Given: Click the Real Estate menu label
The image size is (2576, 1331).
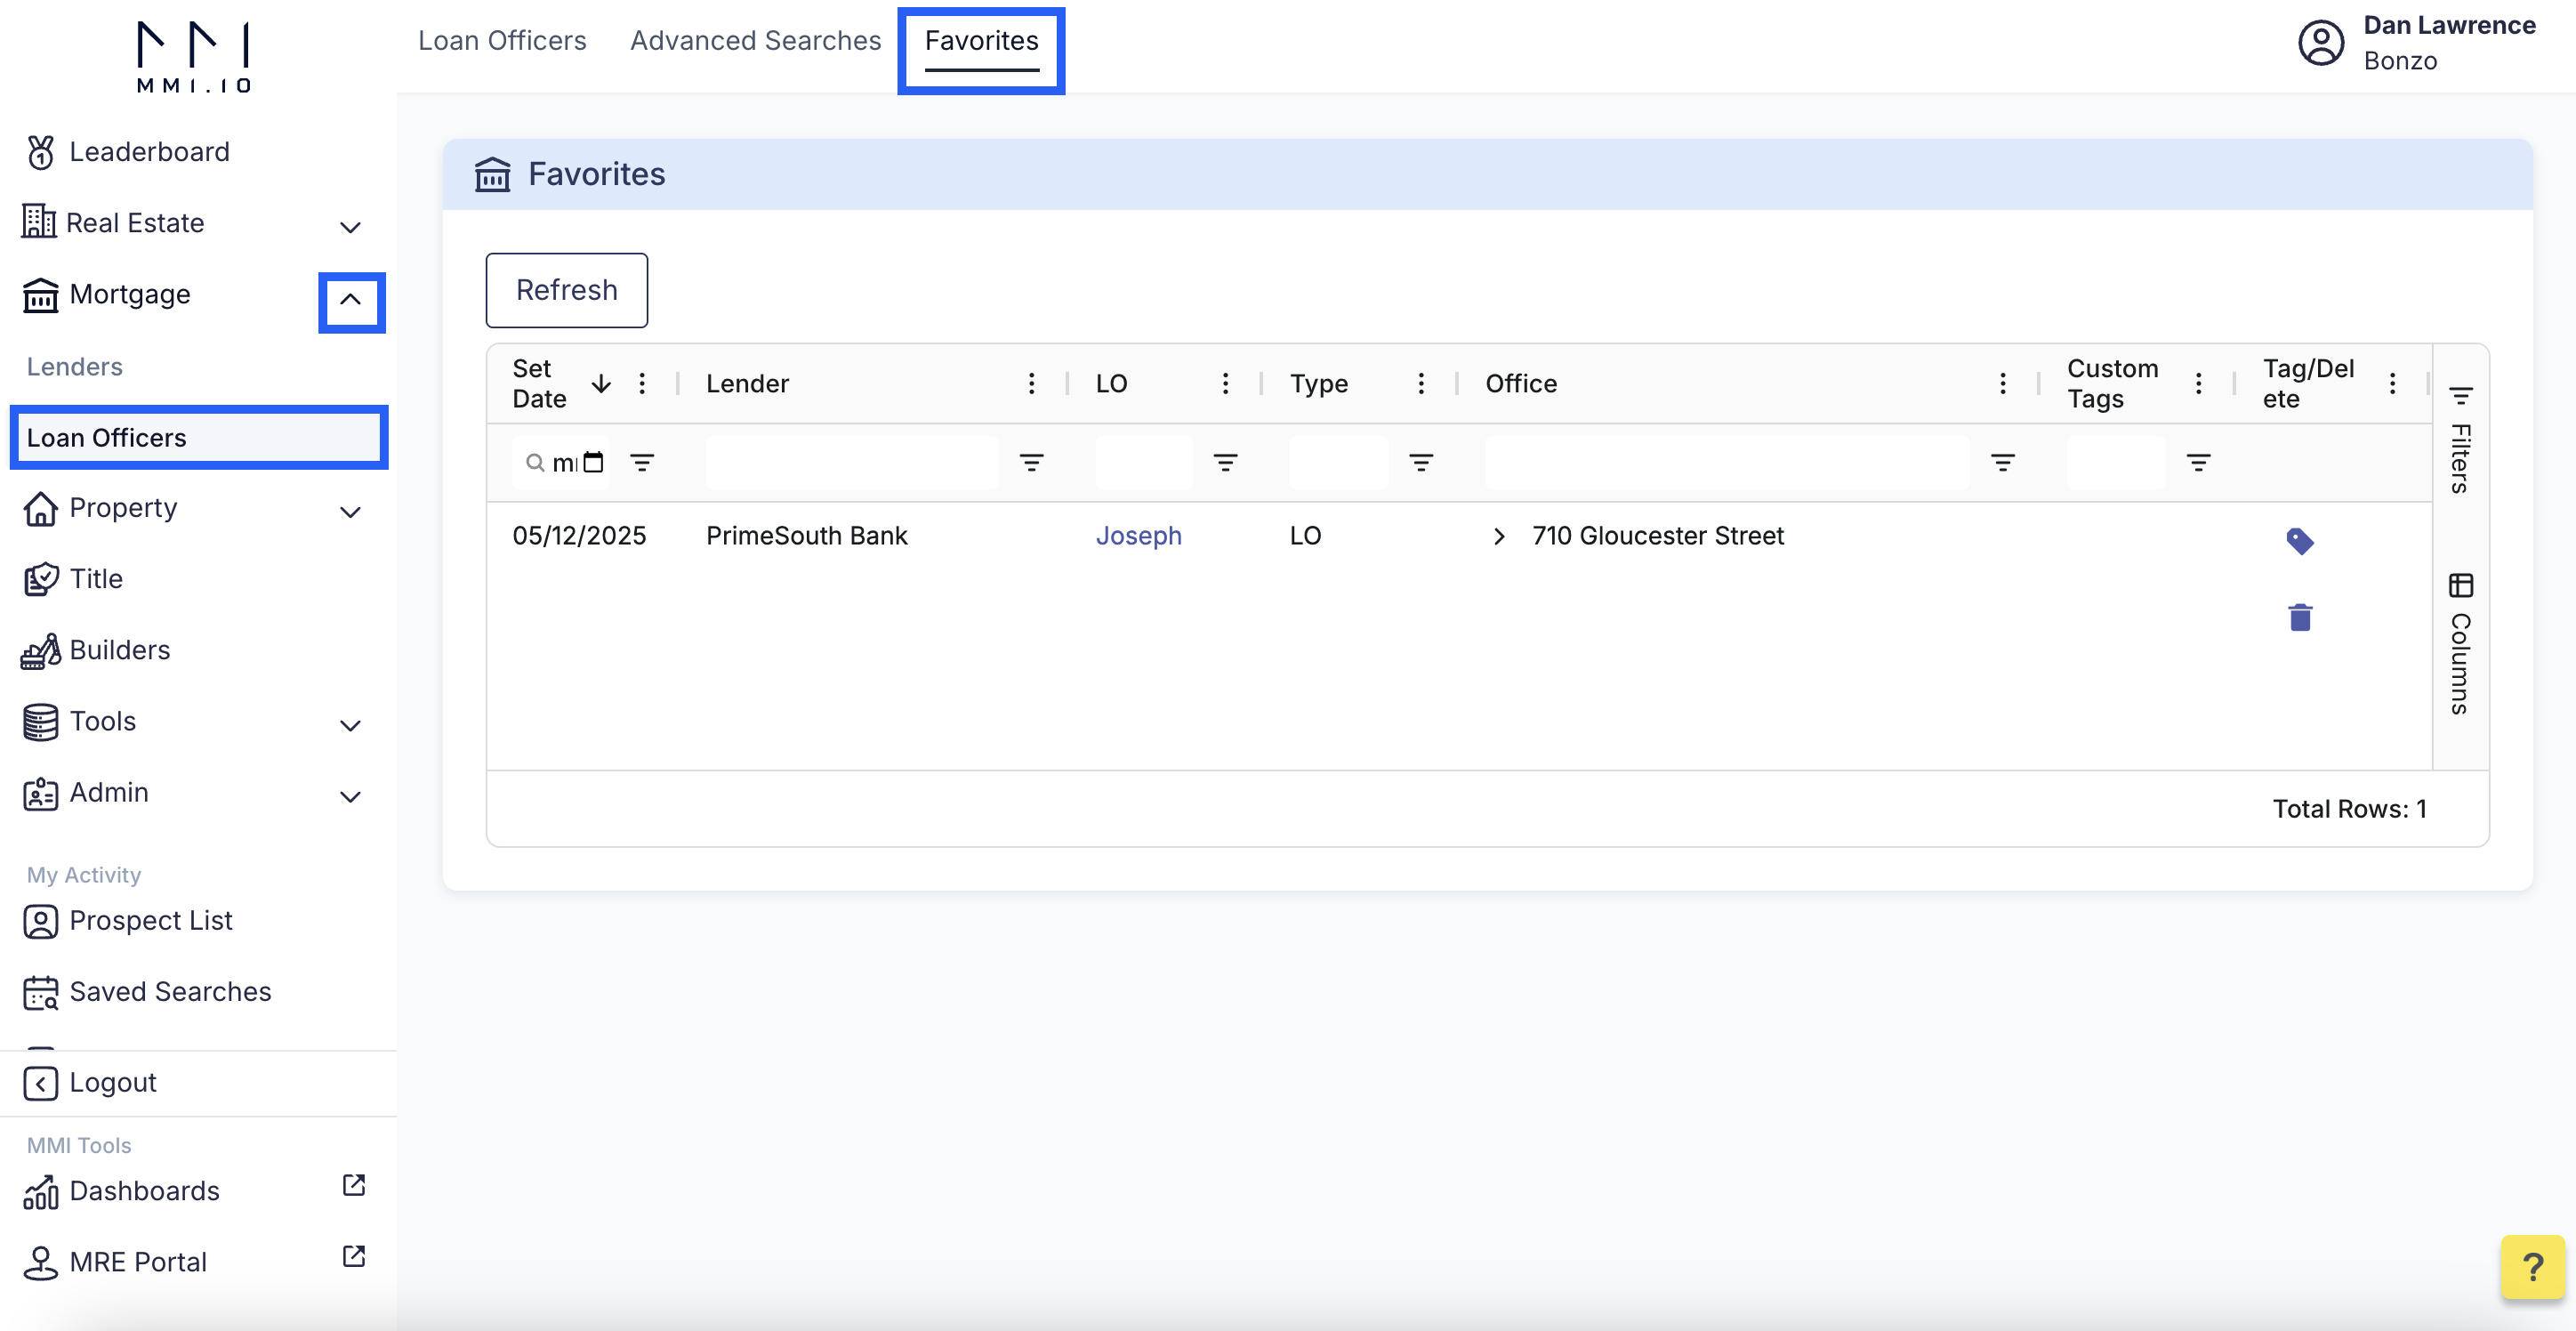Looking at the screenshot, I should [x=134, y=222].
